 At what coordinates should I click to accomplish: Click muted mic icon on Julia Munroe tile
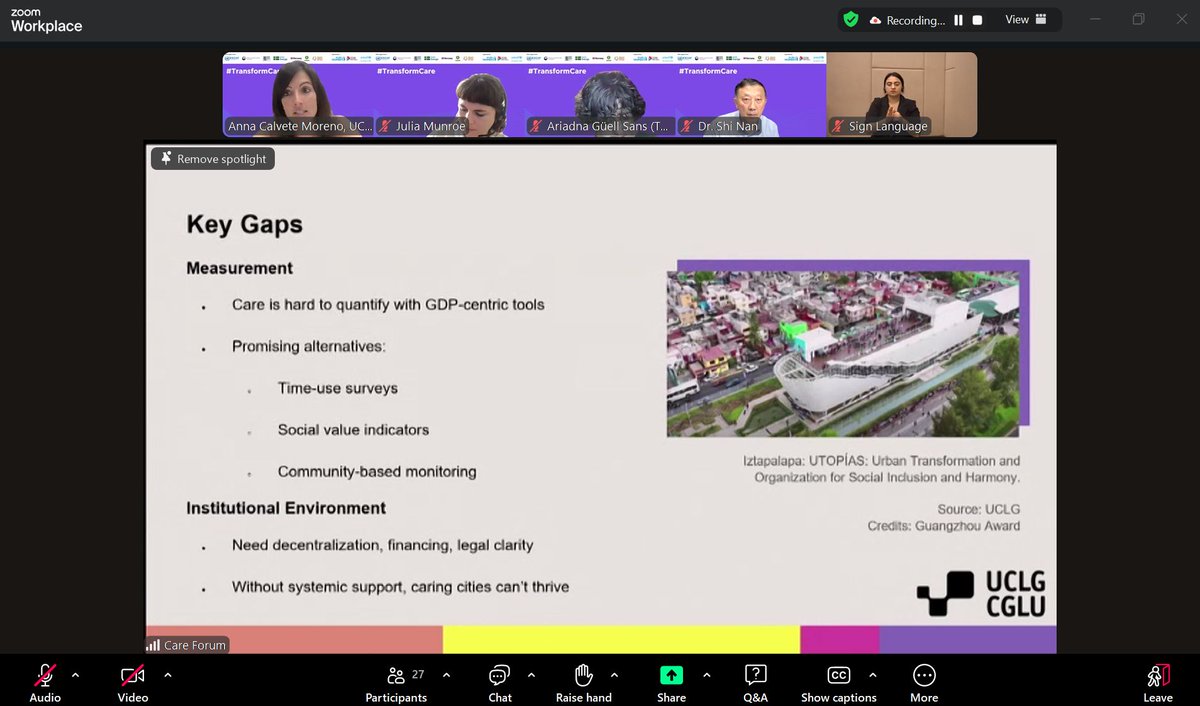[385, 126]
